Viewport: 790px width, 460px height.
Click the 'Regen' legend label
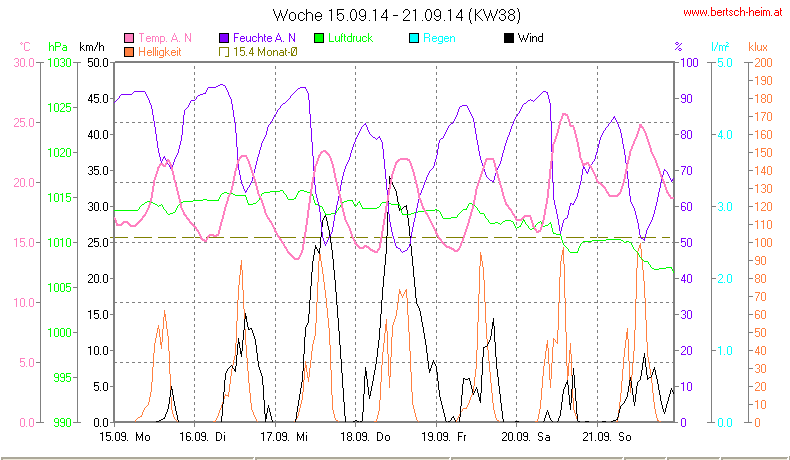click(439, 38)
